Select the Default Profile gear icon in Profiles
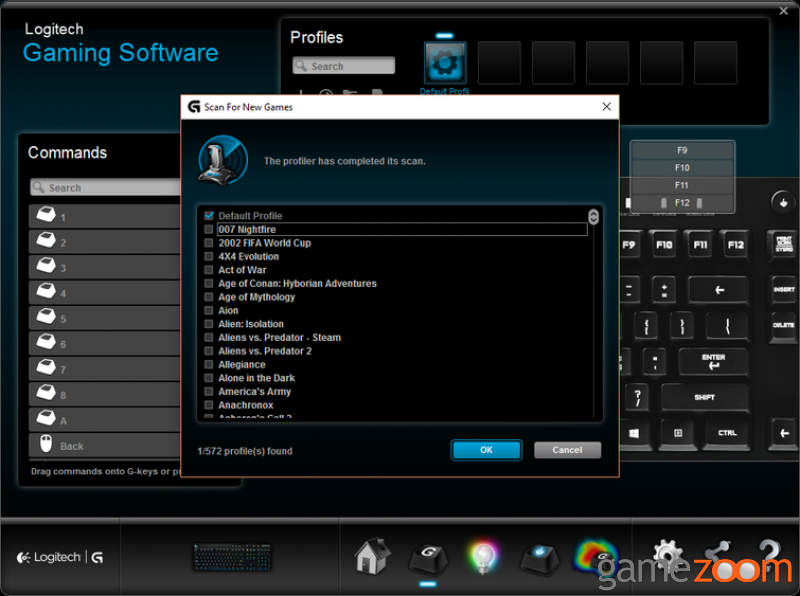 (445, 63)
